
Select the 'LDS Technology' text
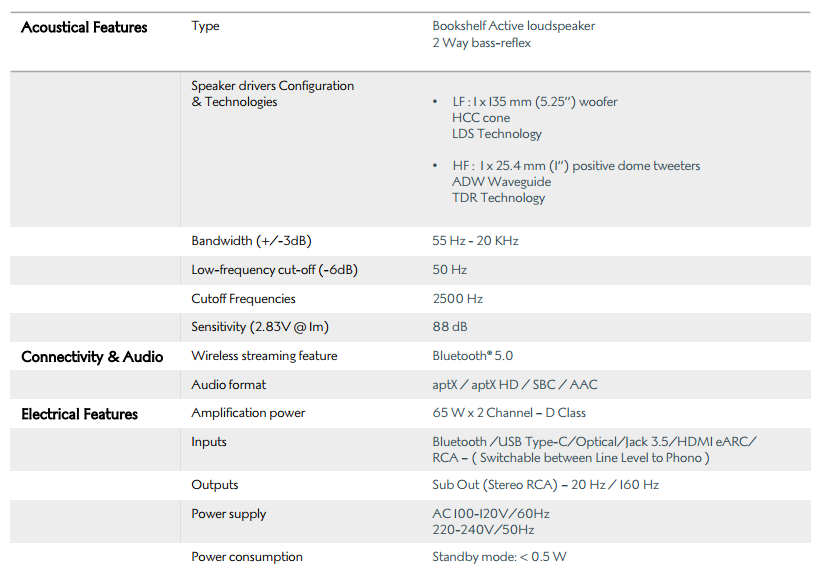tap(497, 134)
